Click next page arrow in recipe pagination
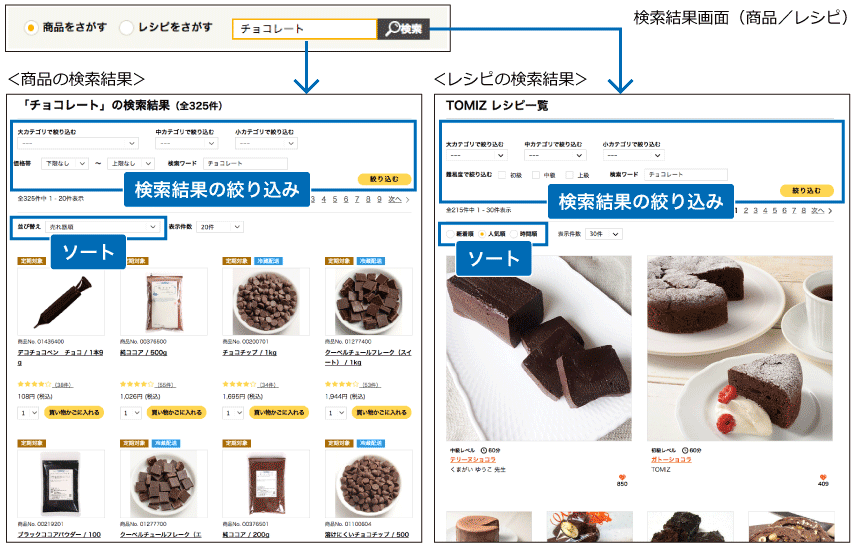Screen dimensions: 855x550 pyautogui.click(x=830, y=210)
